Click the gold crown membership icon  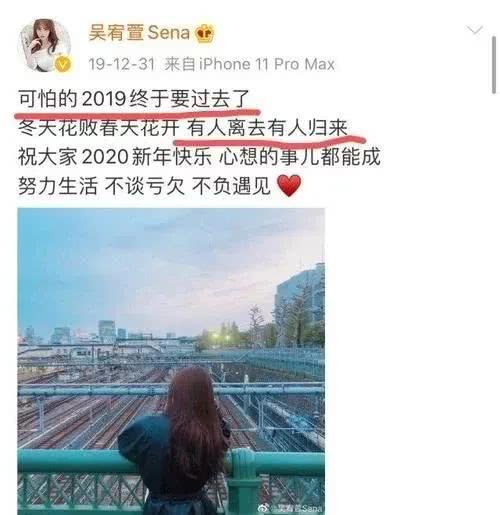coord(204,33)
